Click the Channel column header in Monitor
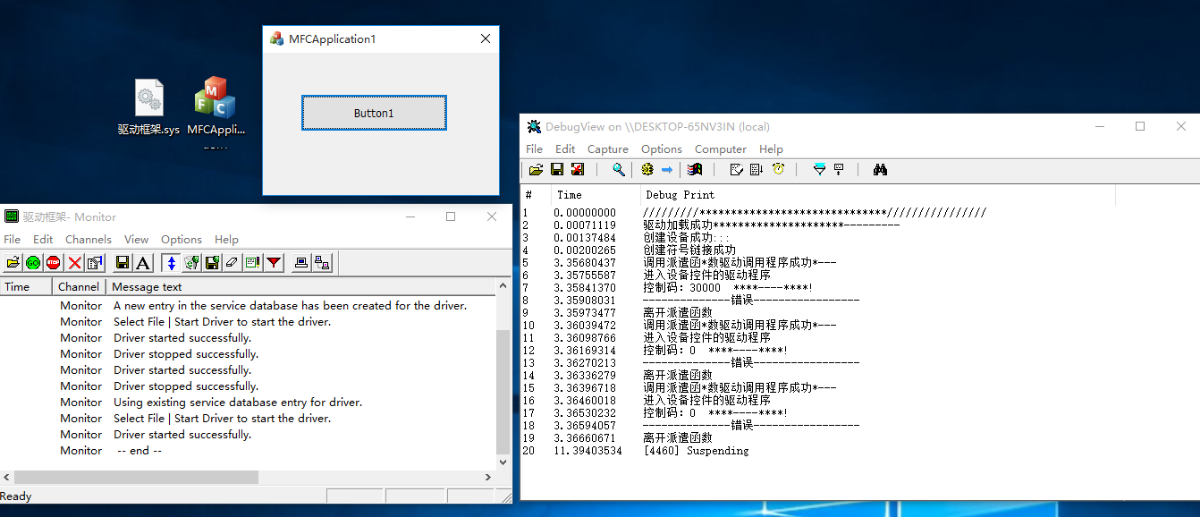Viewport: 1200px width, 517px height. (x=79, y=287)
